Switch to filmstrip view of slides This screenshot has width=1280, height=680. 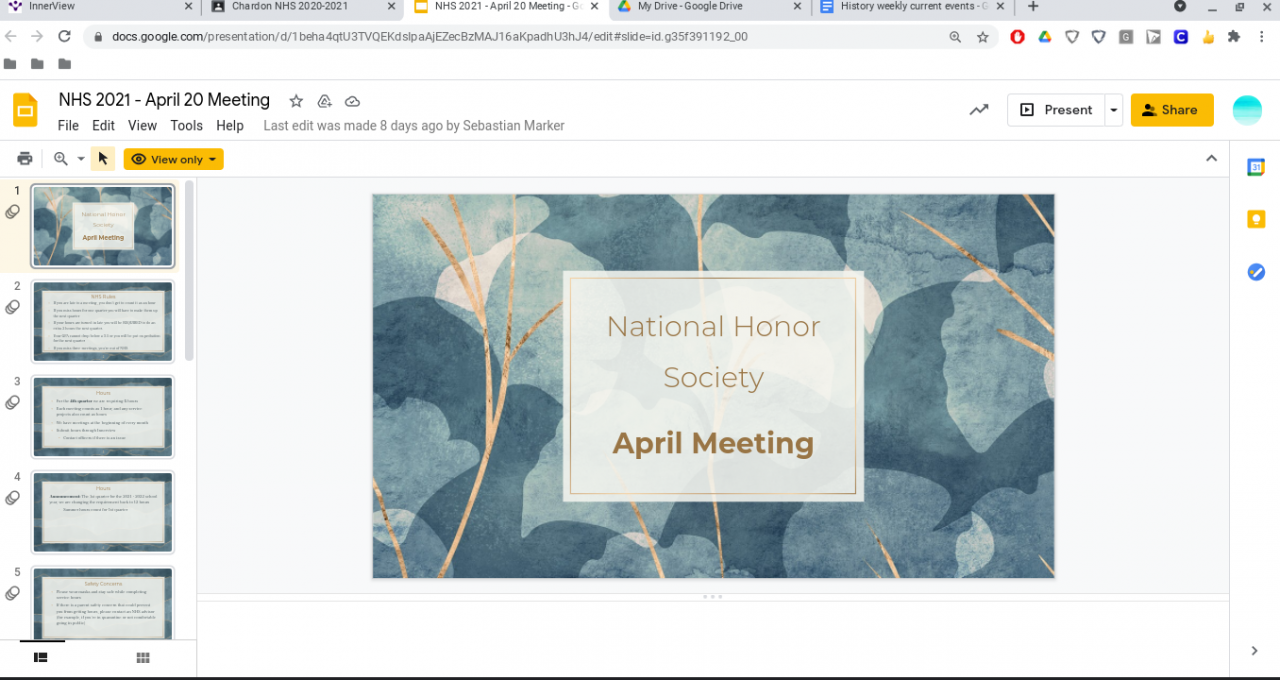coord(41,657)
